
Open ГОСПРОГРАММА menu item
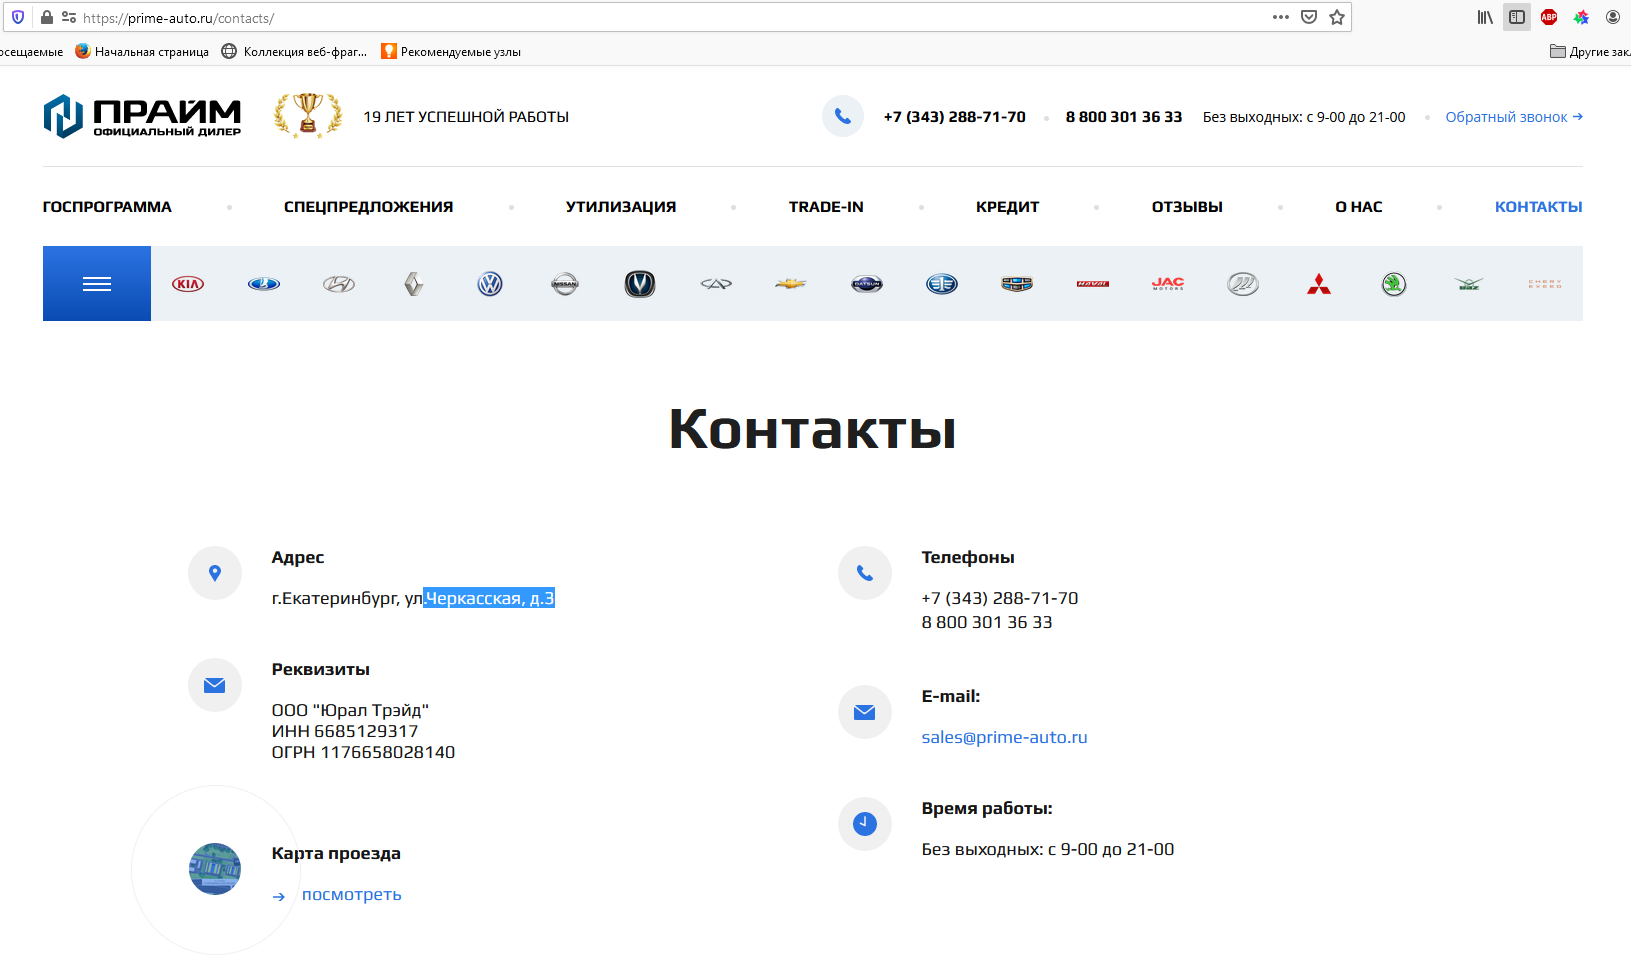coord(107,207)
